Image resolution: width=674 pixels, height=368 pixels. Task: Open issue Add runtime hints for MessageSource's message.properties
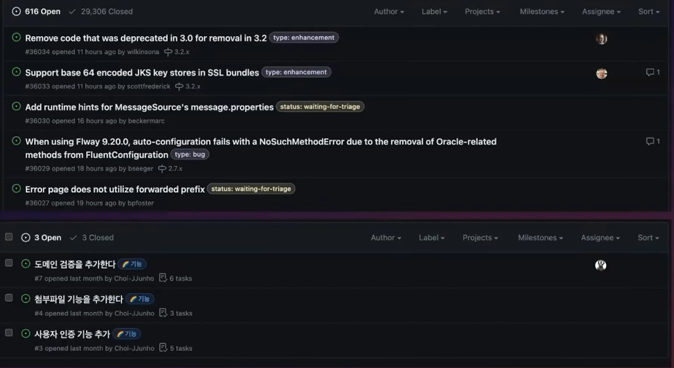point(149,107)
